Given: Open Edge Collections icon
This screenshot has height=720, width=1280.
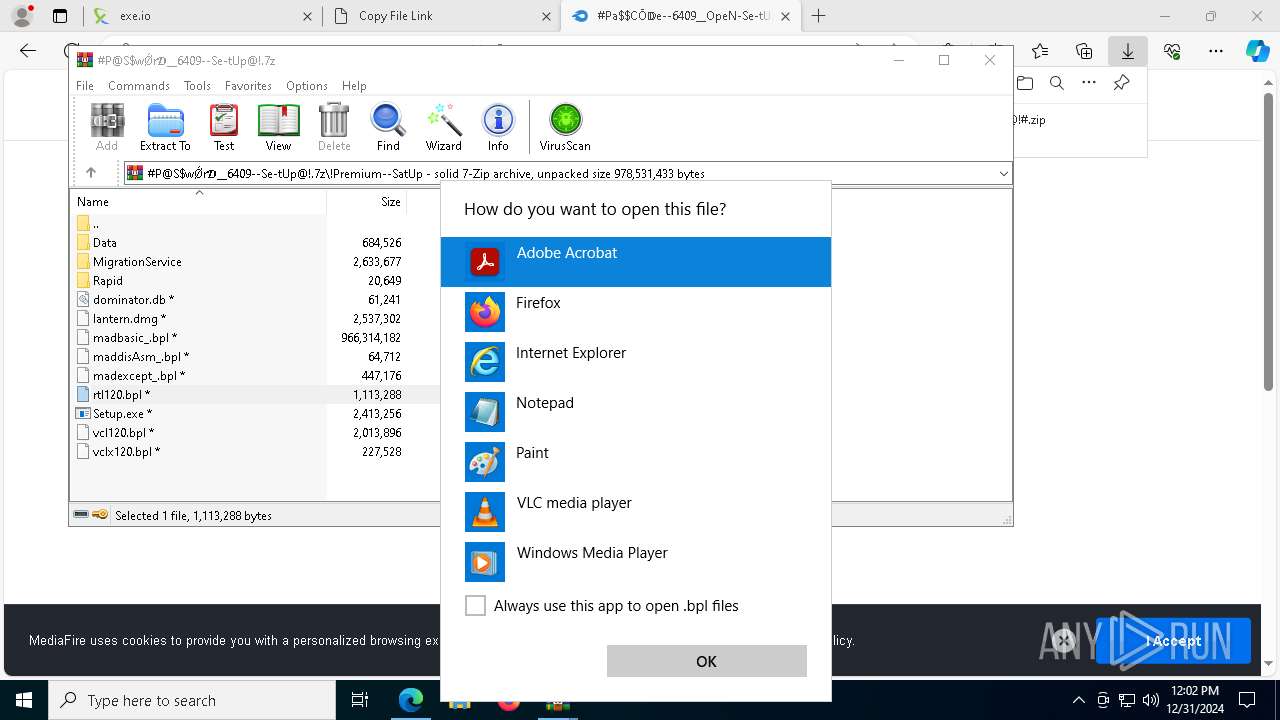Looking at the screenshot, I should click(x=1084, y=51).
